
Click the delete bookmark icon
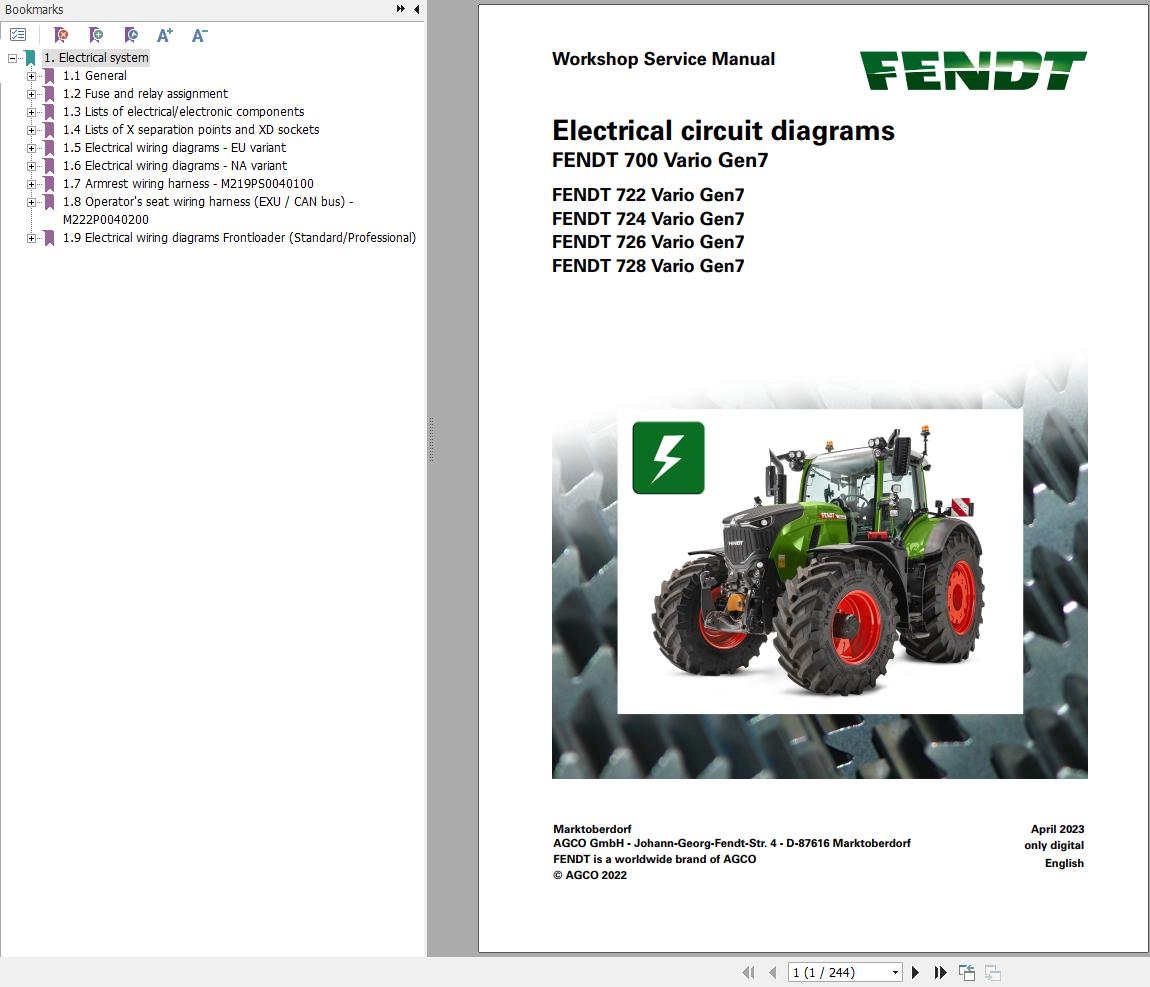pos(61,34)
